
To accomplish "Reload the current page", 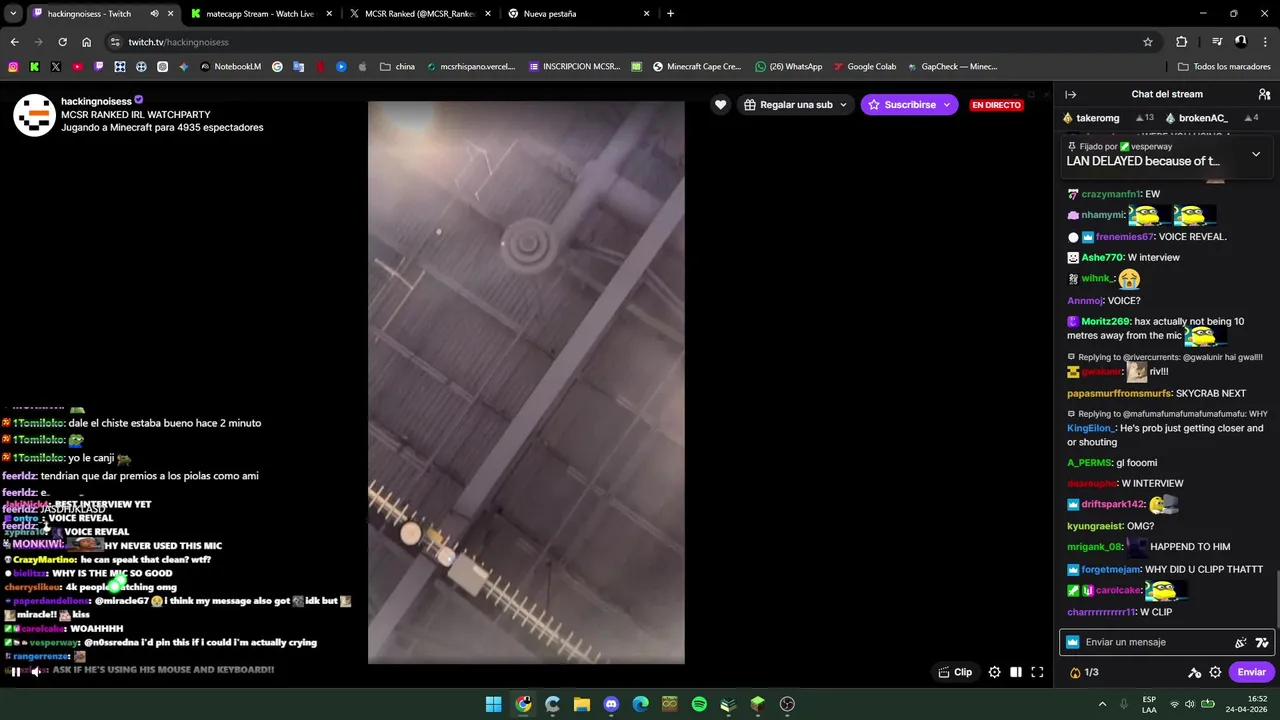I will [62, 42].
